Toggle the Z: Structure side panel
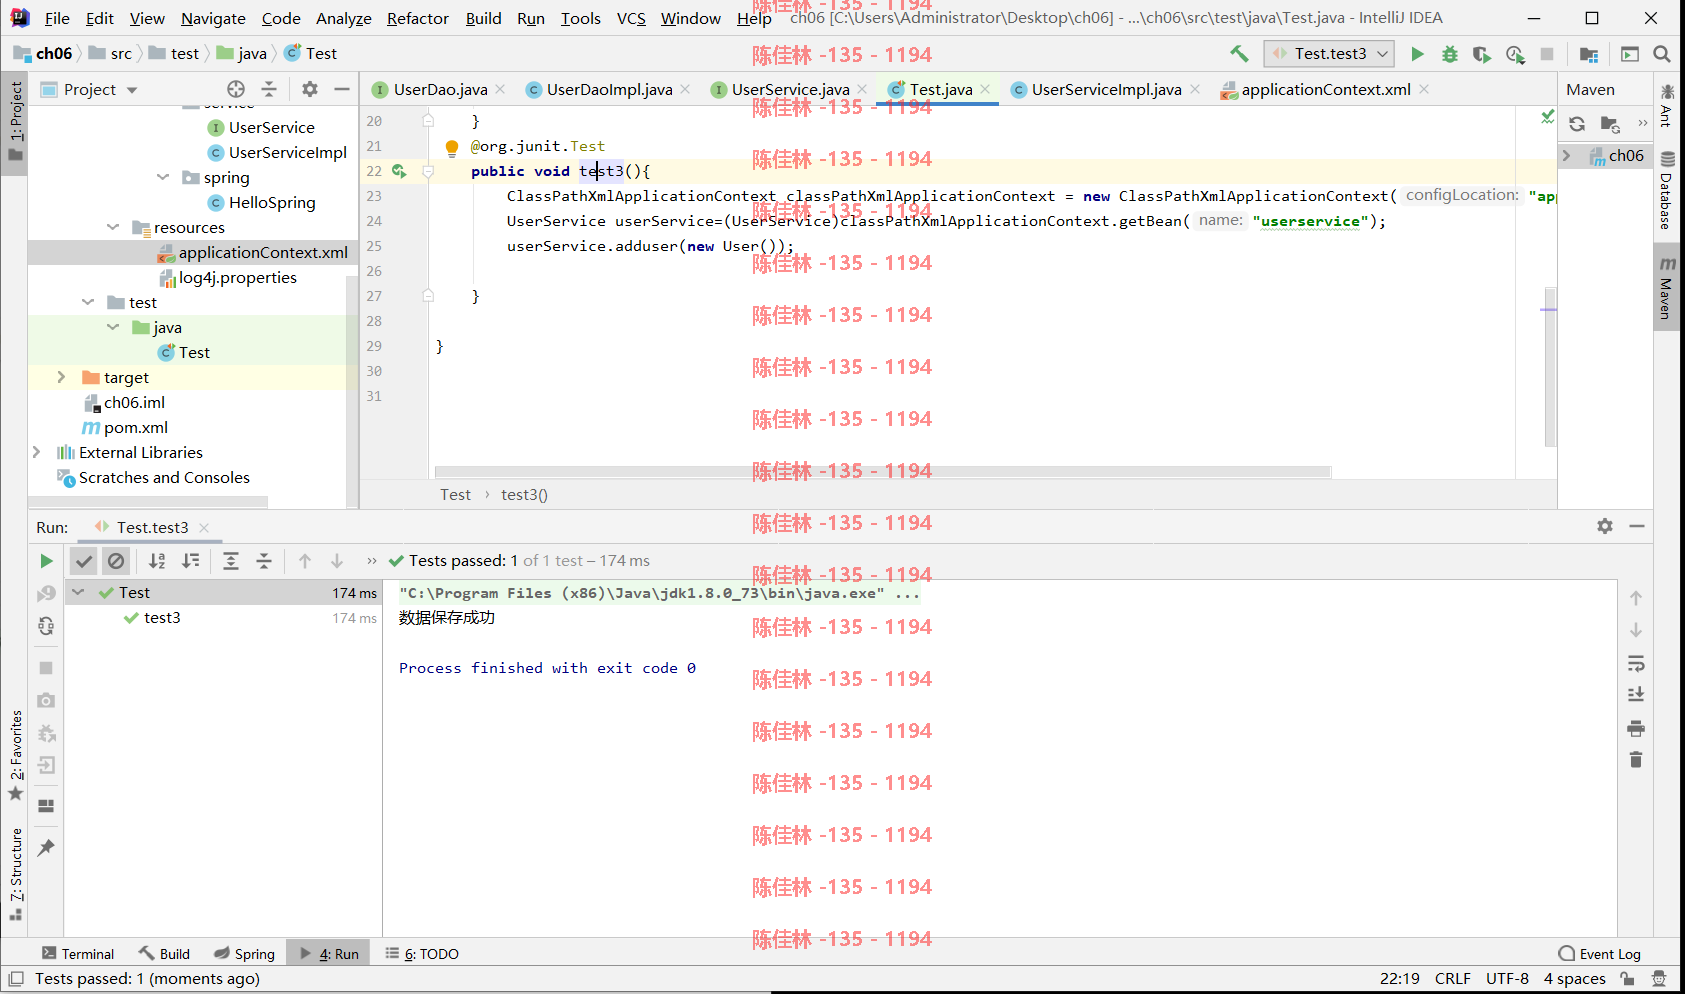This screenshot has width=1685, height=994. click(15, 874)
